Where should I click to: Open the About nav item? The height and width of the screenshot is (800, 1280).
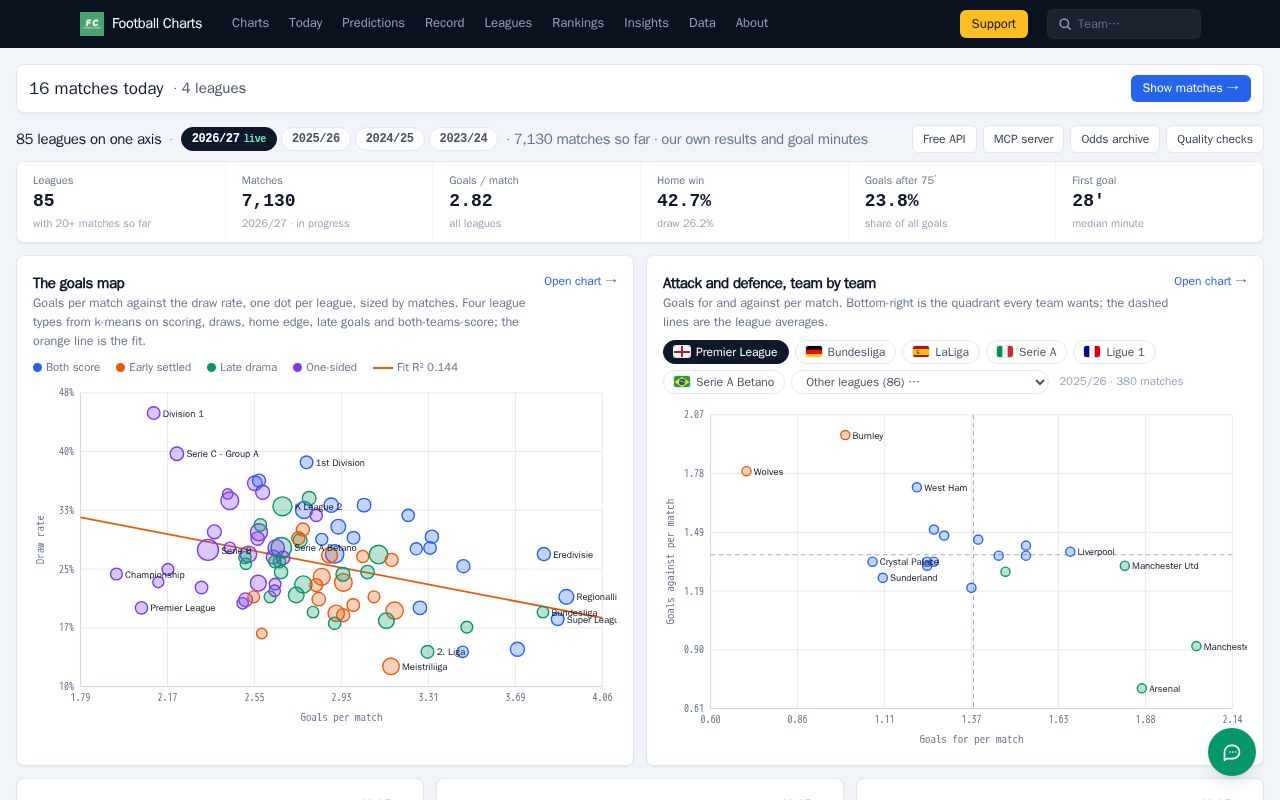click(752, 23)
